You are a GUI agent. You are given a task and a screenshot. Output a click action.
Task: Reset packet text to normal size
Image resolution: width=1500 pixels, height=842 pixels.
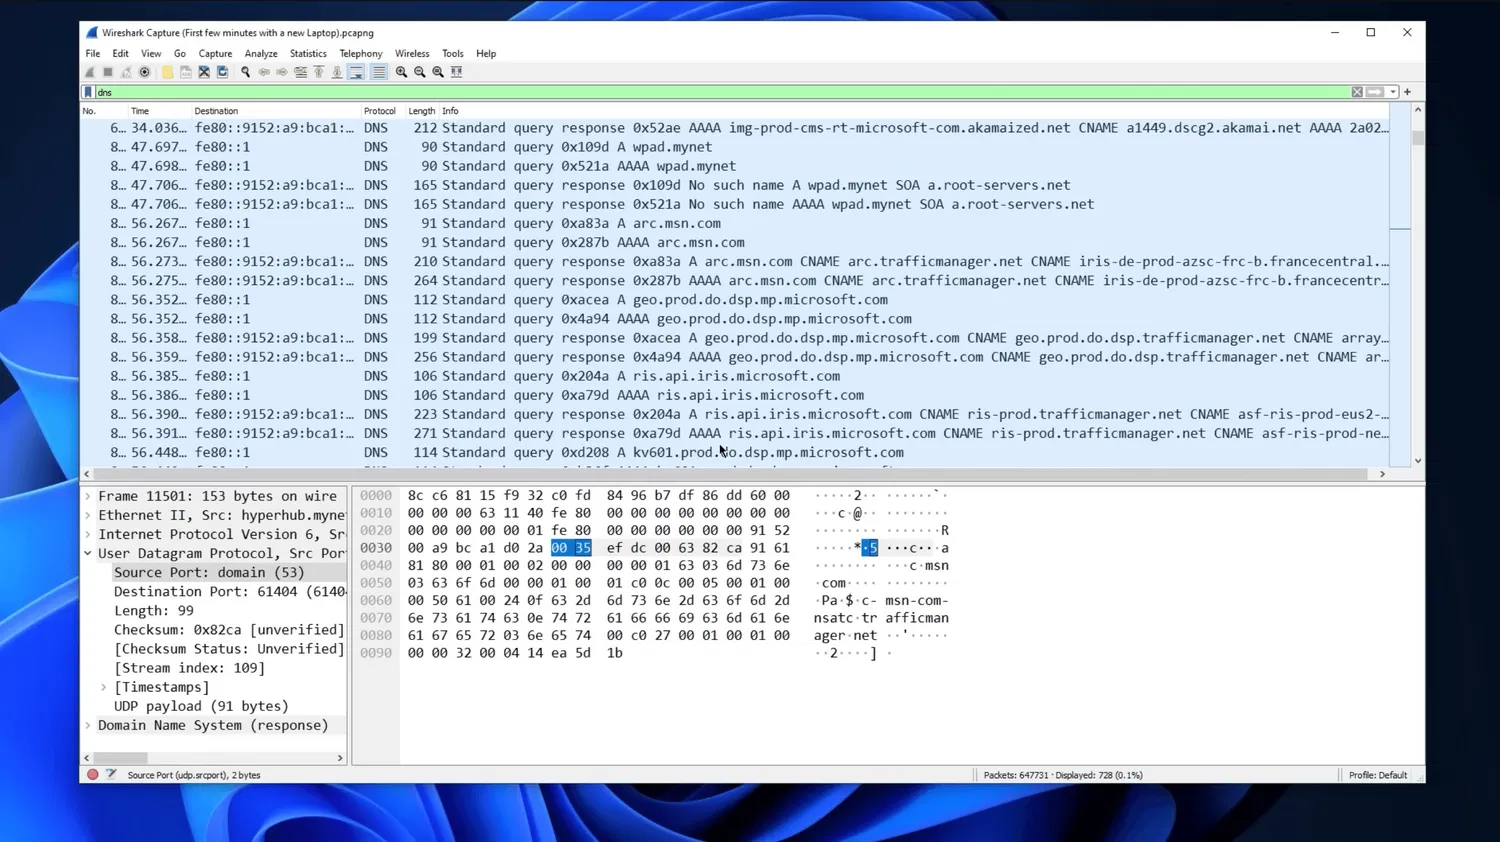pos(438,72)
